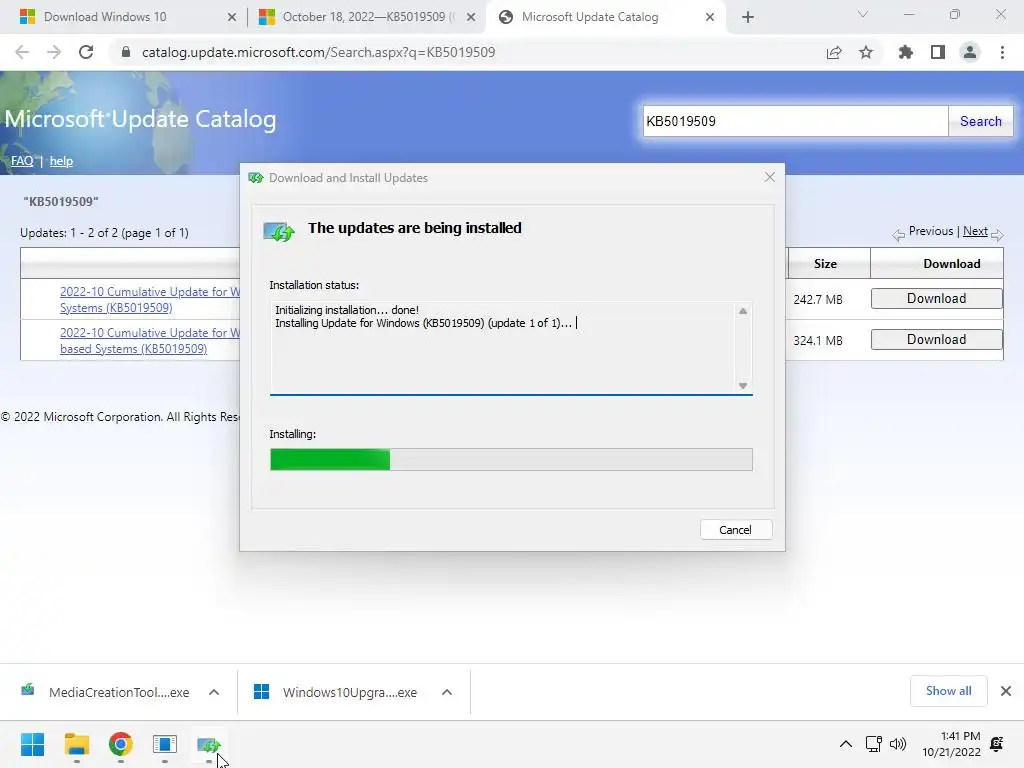Viewport: 1024px width, 768px height.
Task: Open second cumulative update link for based Systems
Action: click(x=150, y=341)
